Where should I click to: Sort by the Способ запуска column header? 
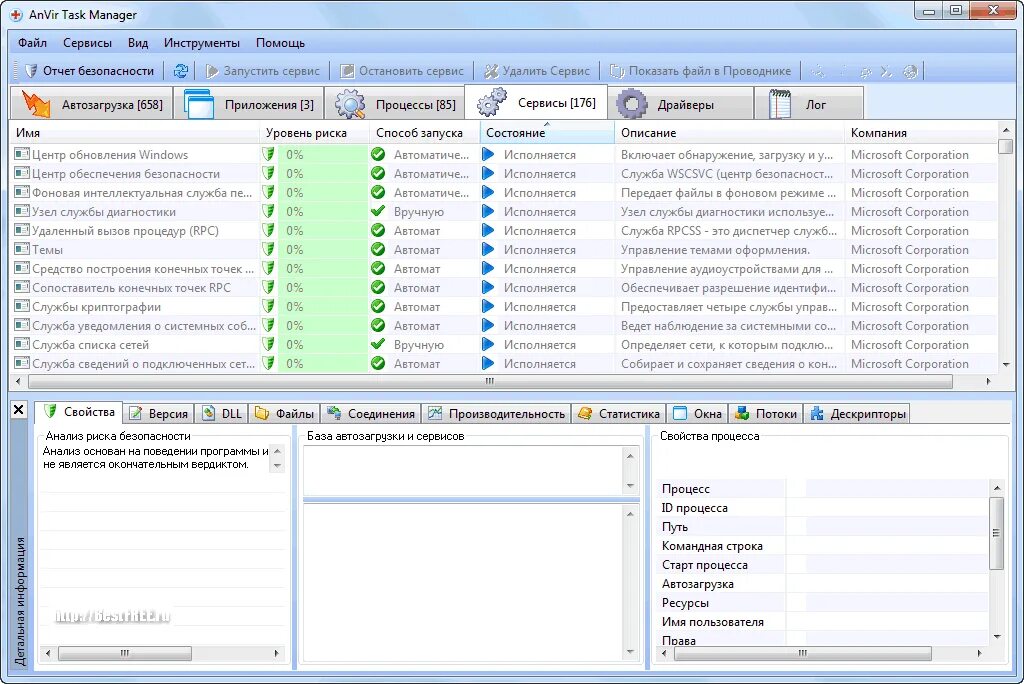pyautogui.click(x=425, y=133)
